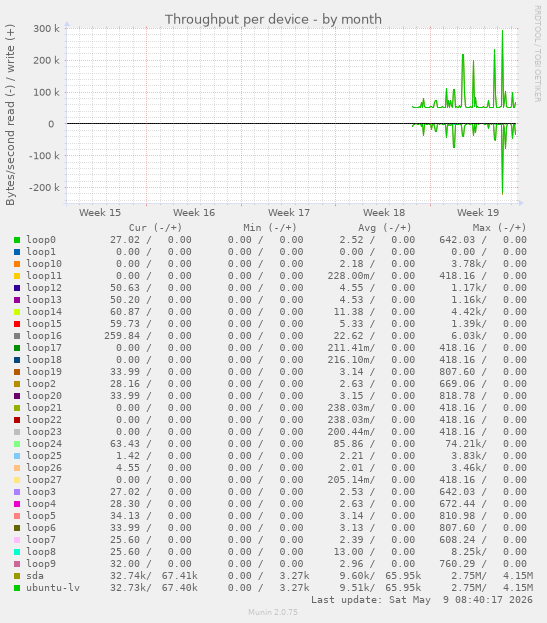The image size is (547, 623).
Task: Click the -200 k y-axis label
Action: click(44, 188)
